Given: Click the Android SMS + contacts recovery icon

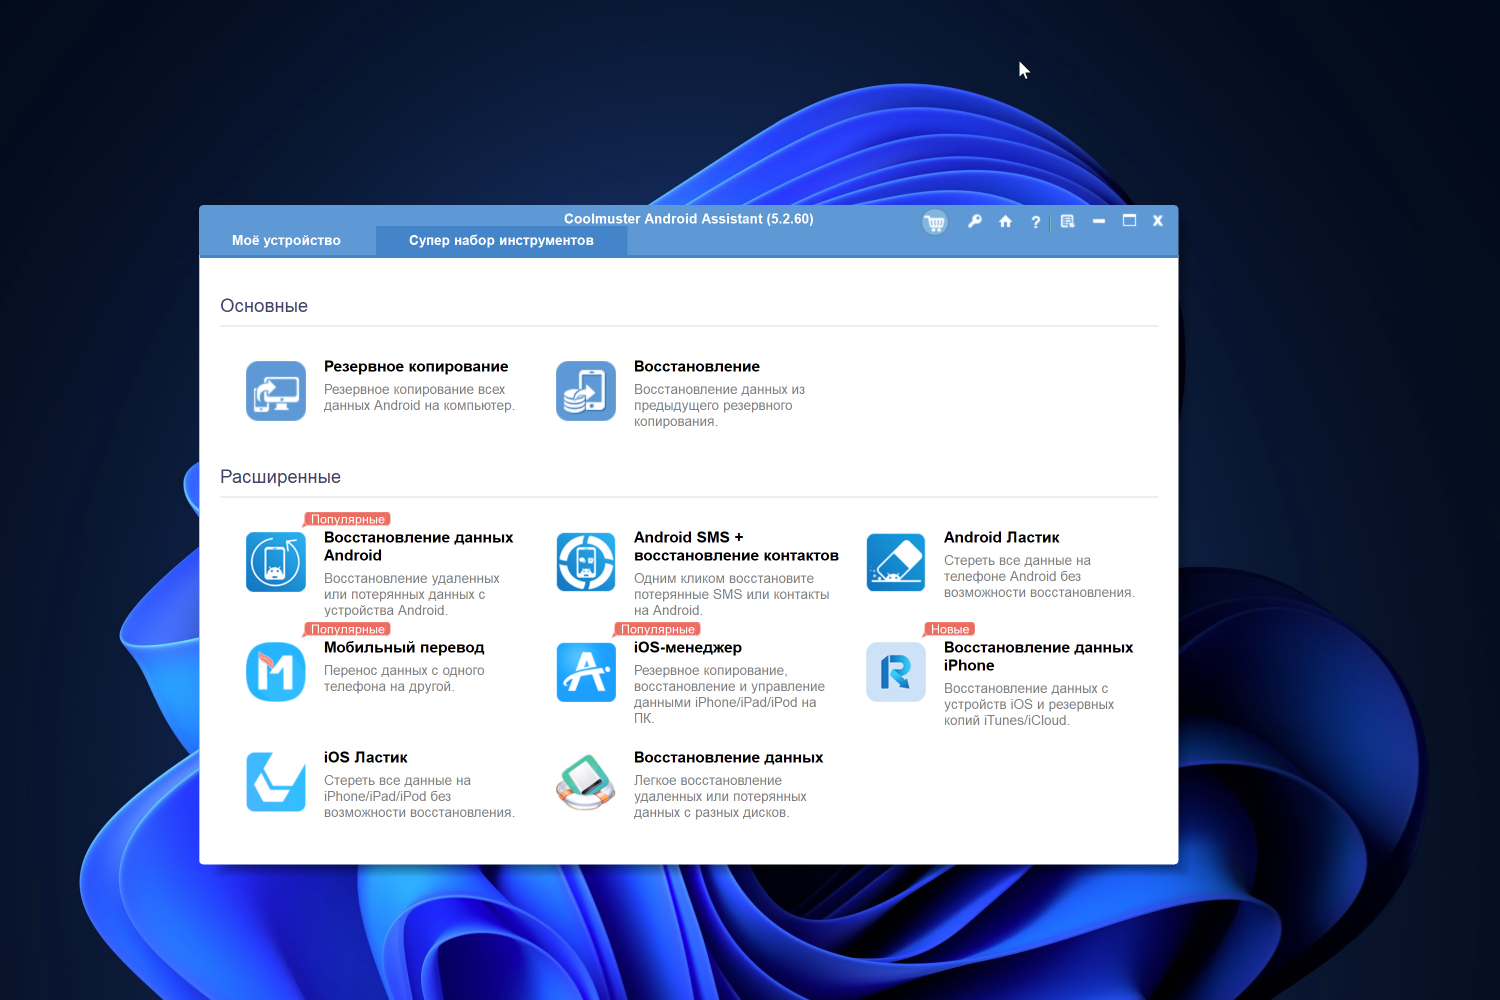Looking at the screenshot, I should tap(586, 562).
